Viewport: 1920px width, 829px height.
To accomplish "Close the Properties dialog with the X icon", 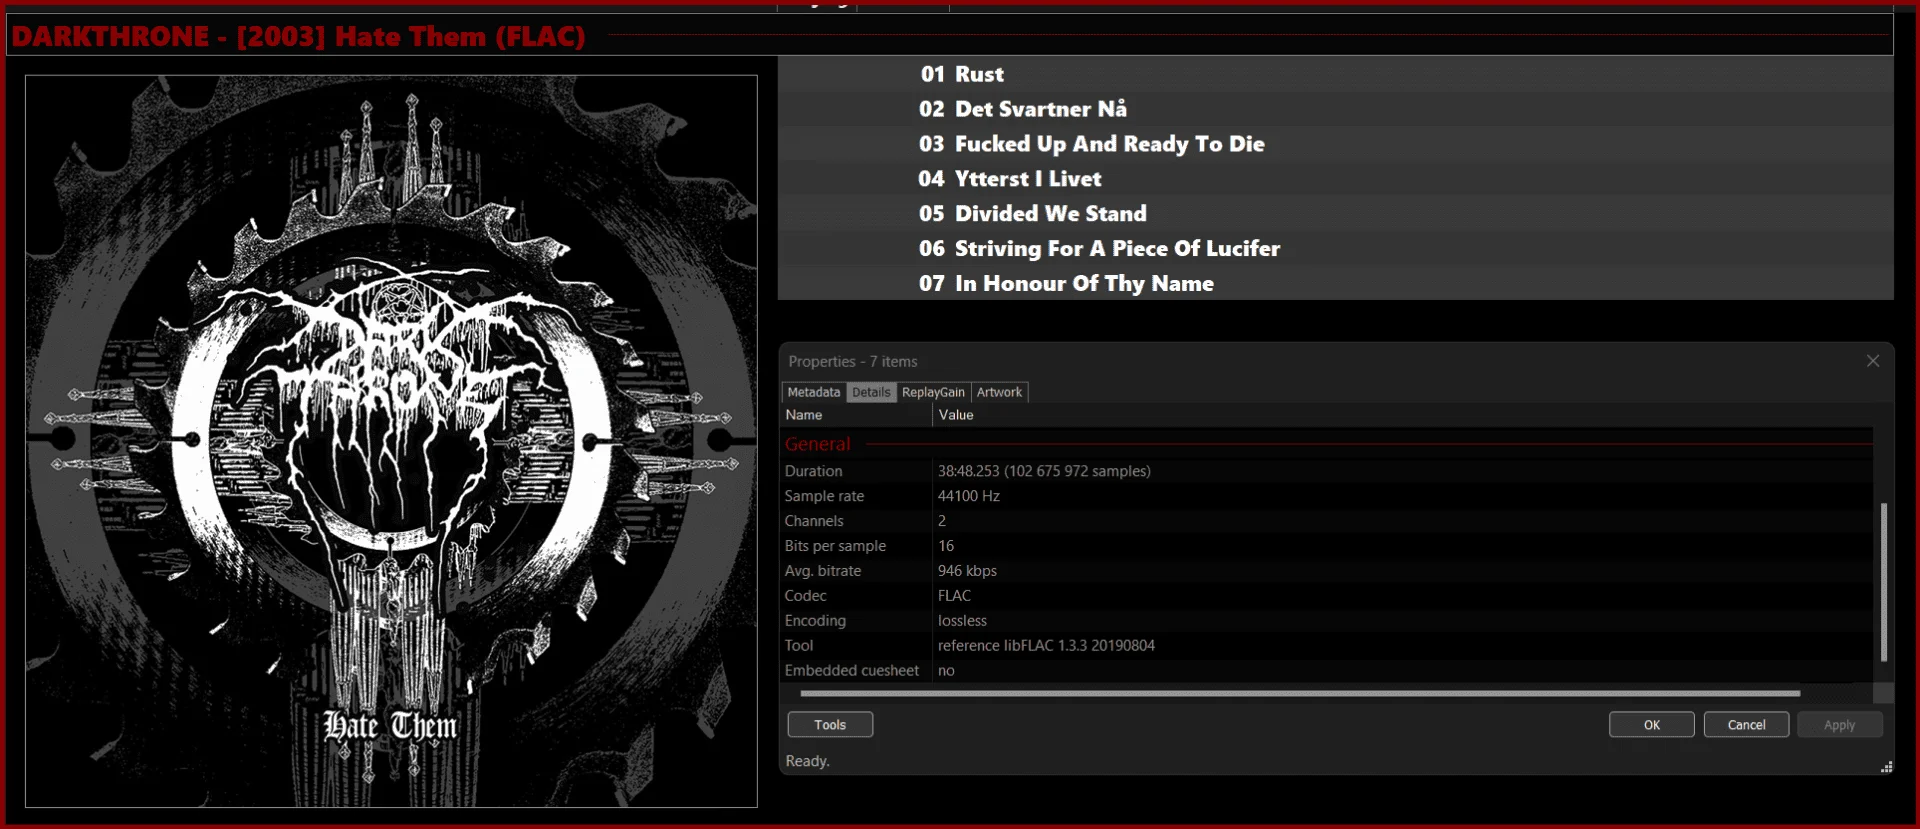I will coord(1872,361).
